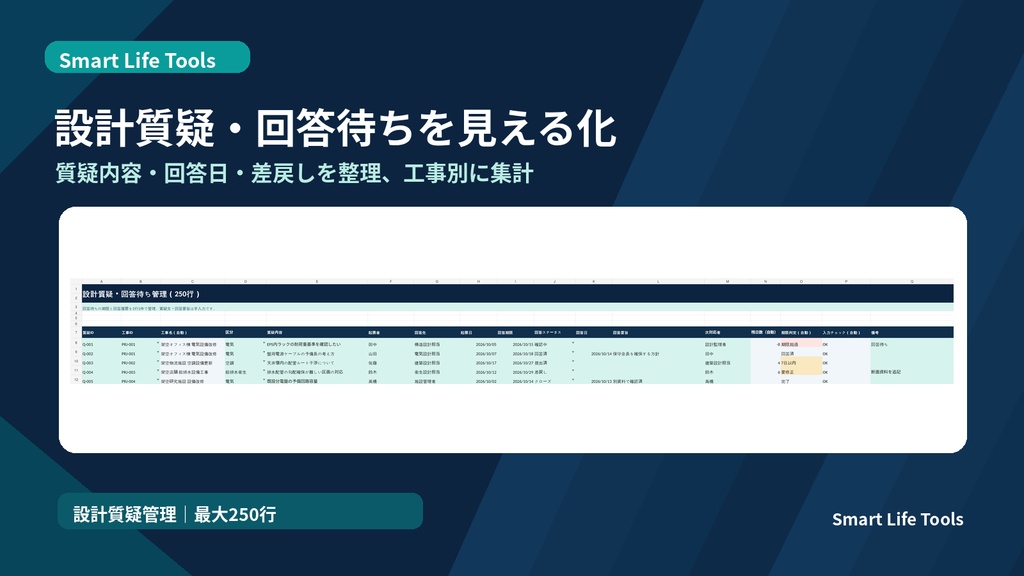Open status dropdown arrow in Q-001 row
Viewport: 1024px width, 576px height.
[x=573, y=343]
